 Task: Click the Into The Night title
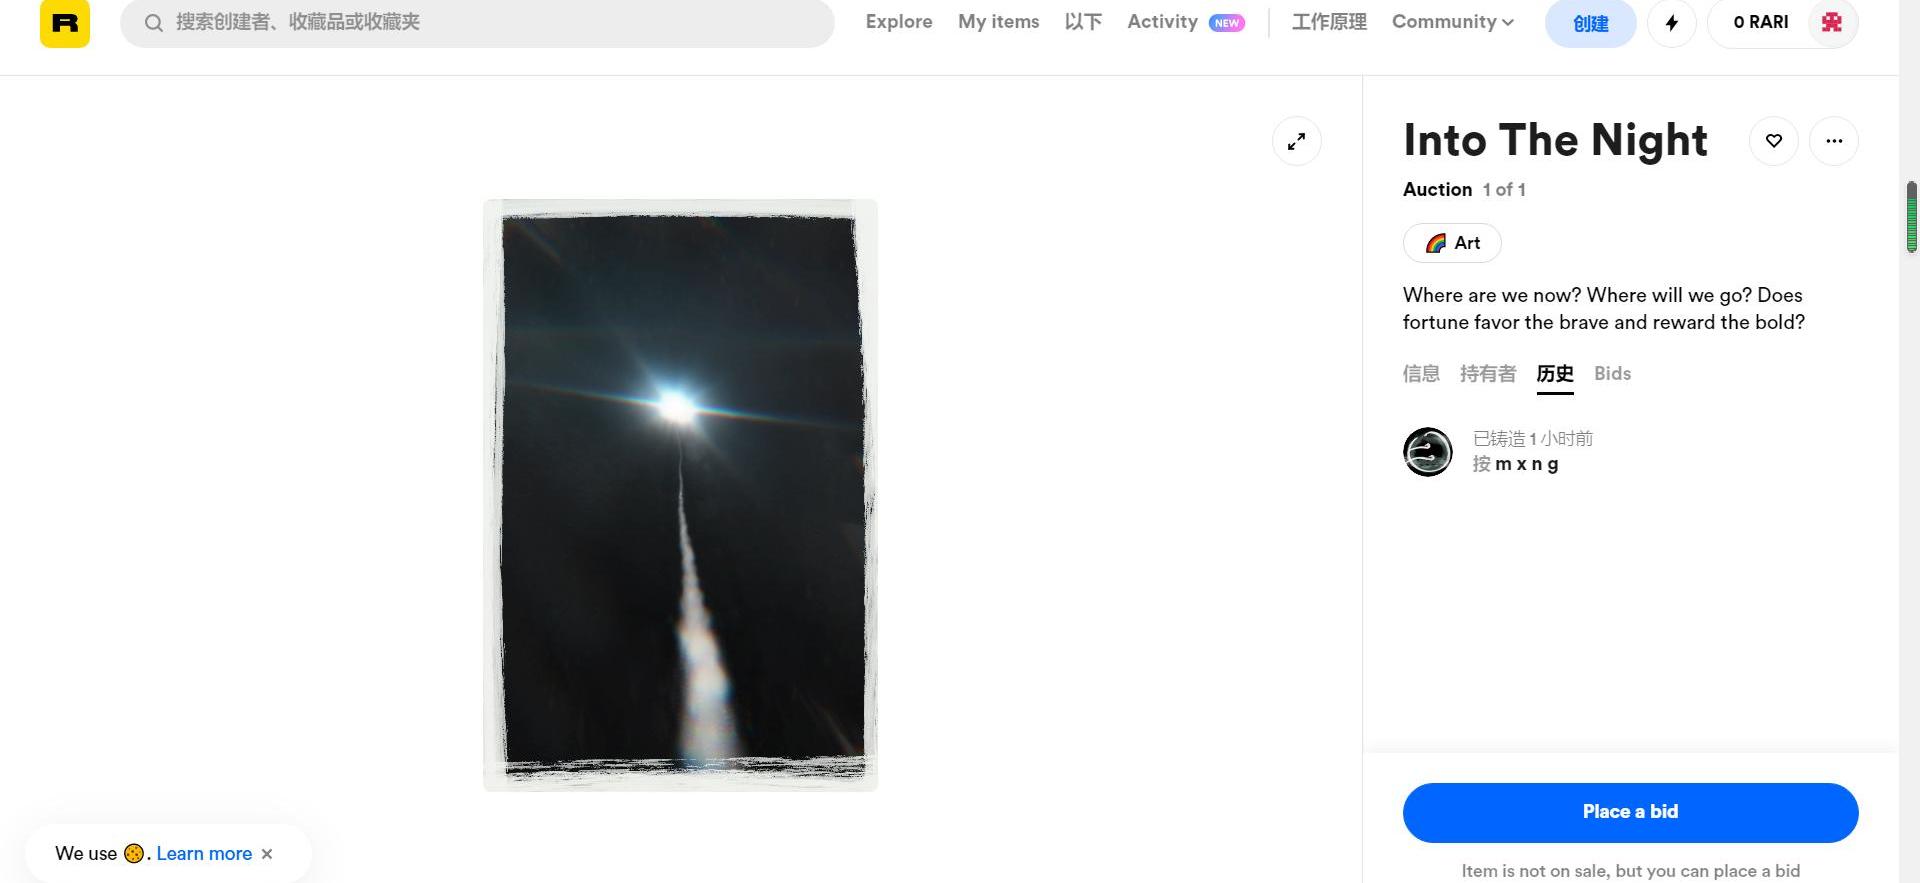point(1555,140)
